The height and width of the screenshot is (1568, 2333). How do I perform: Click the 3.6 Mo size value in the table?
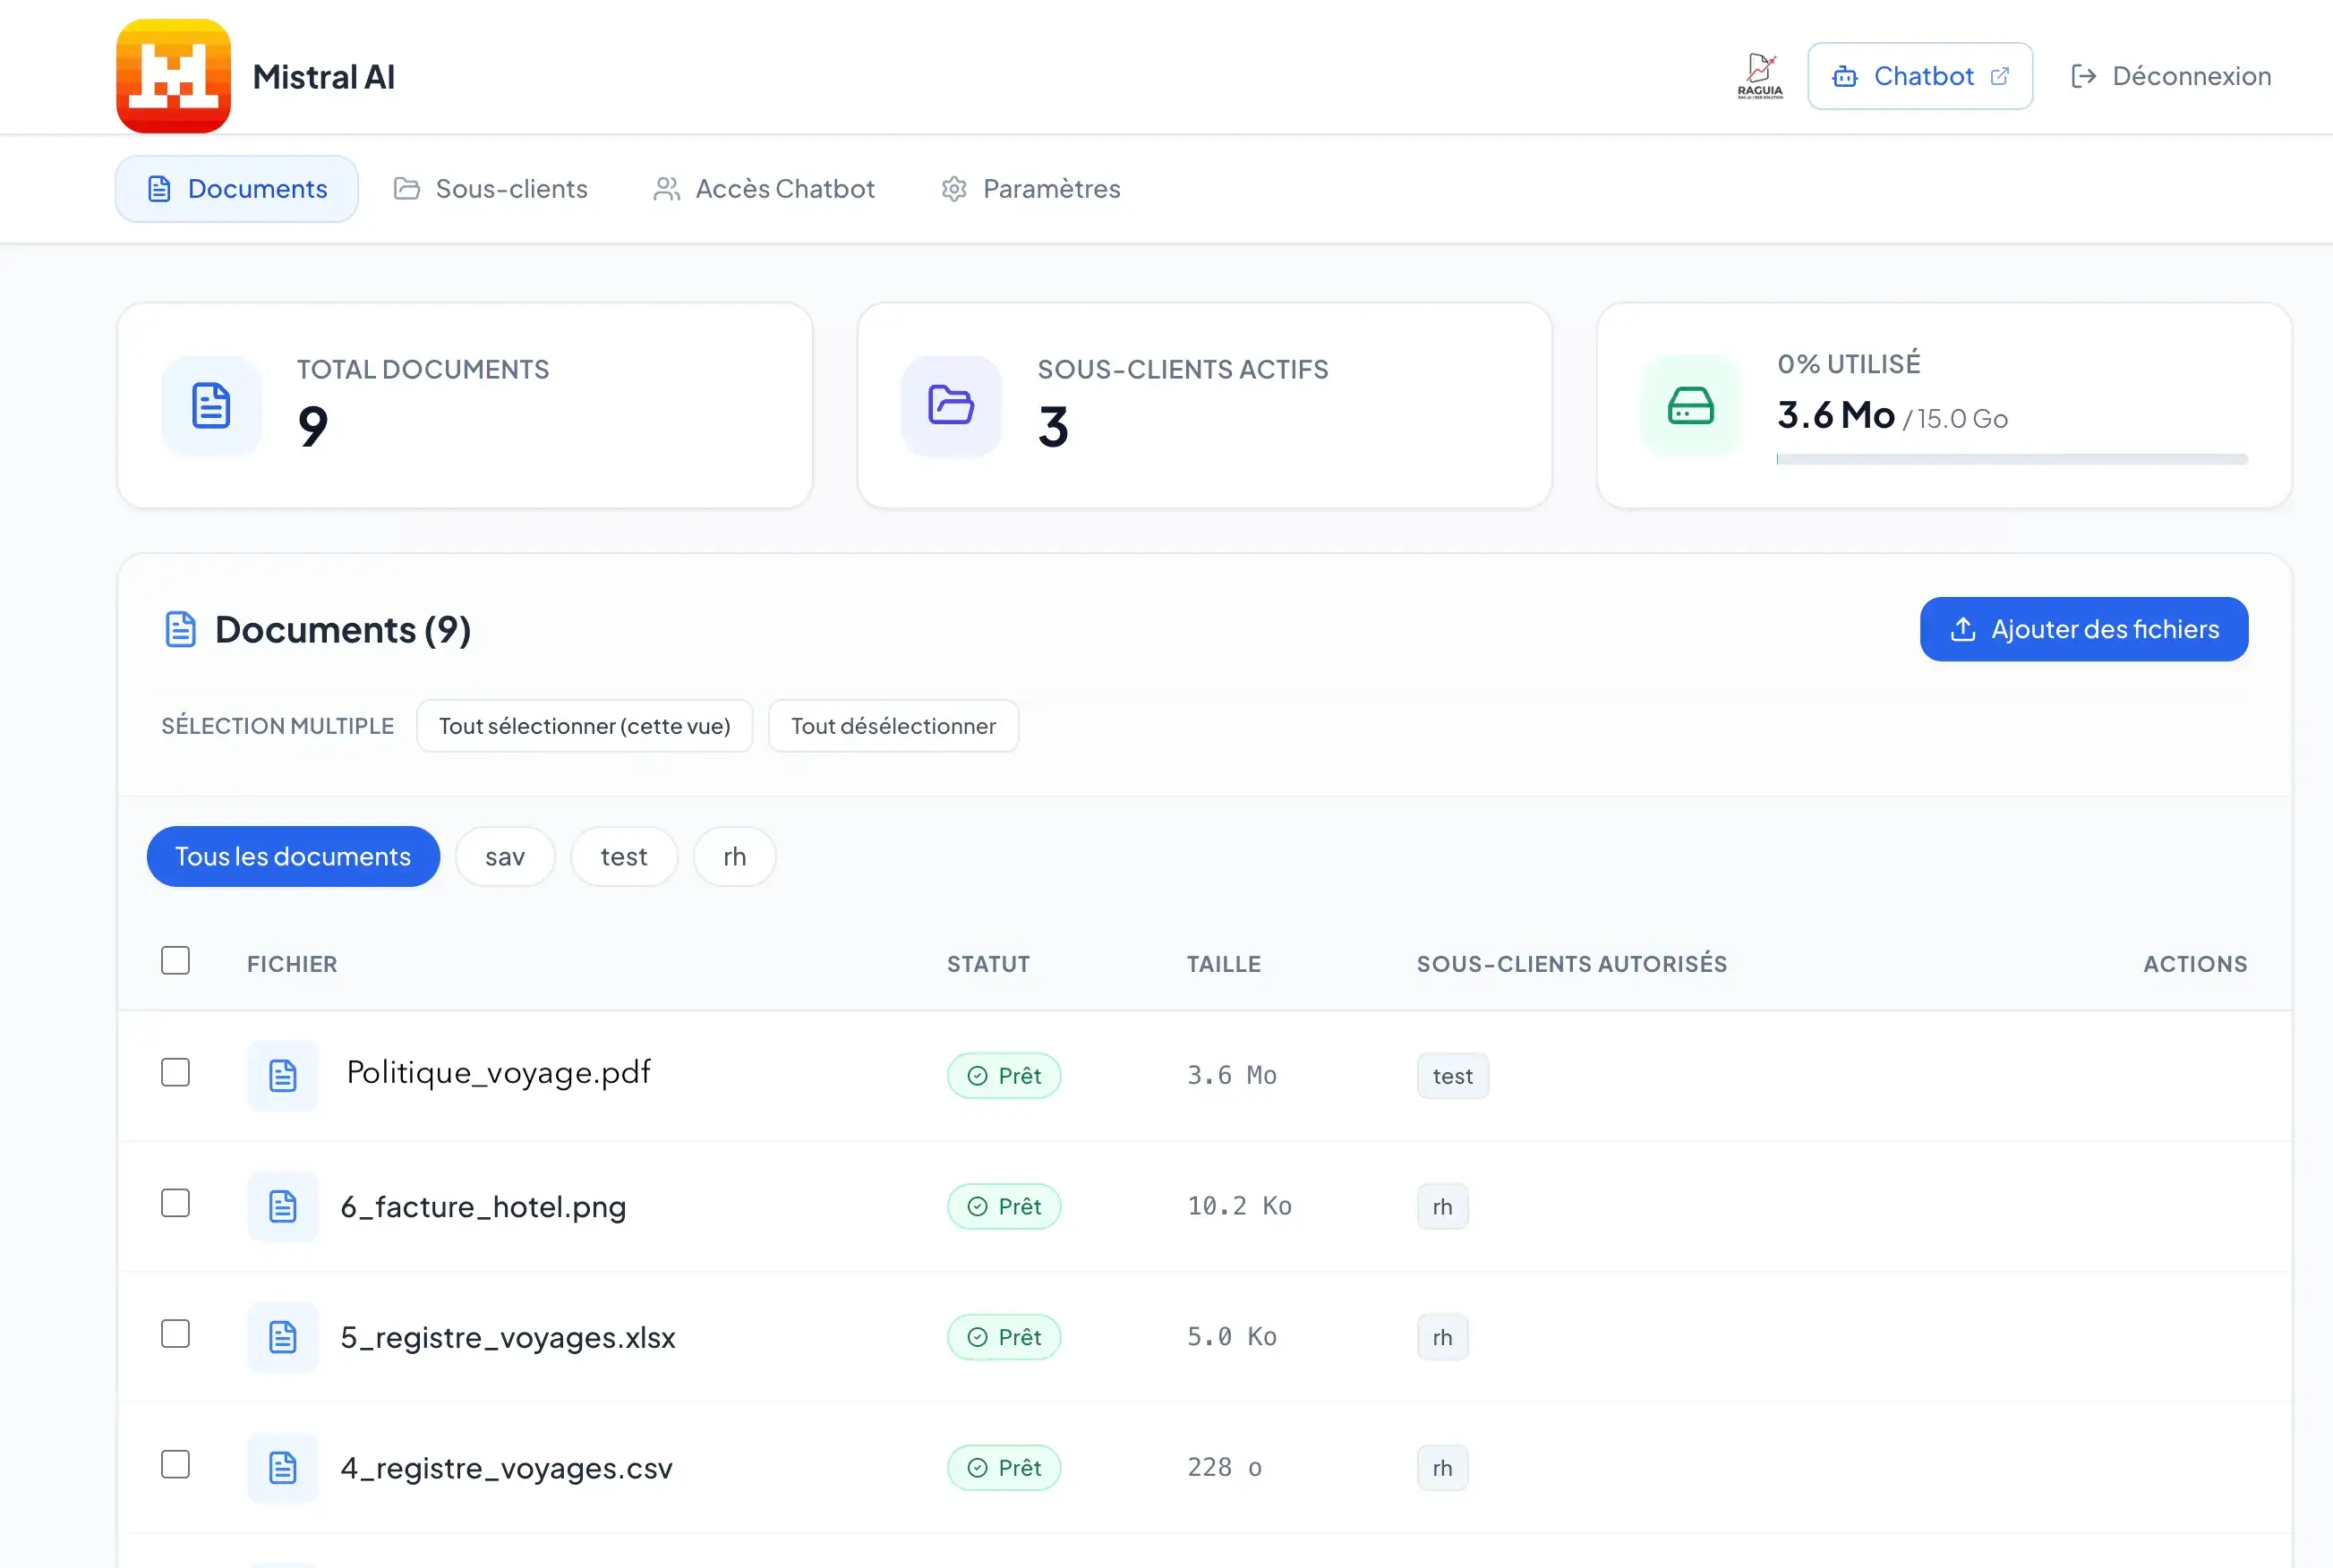1231,1076
